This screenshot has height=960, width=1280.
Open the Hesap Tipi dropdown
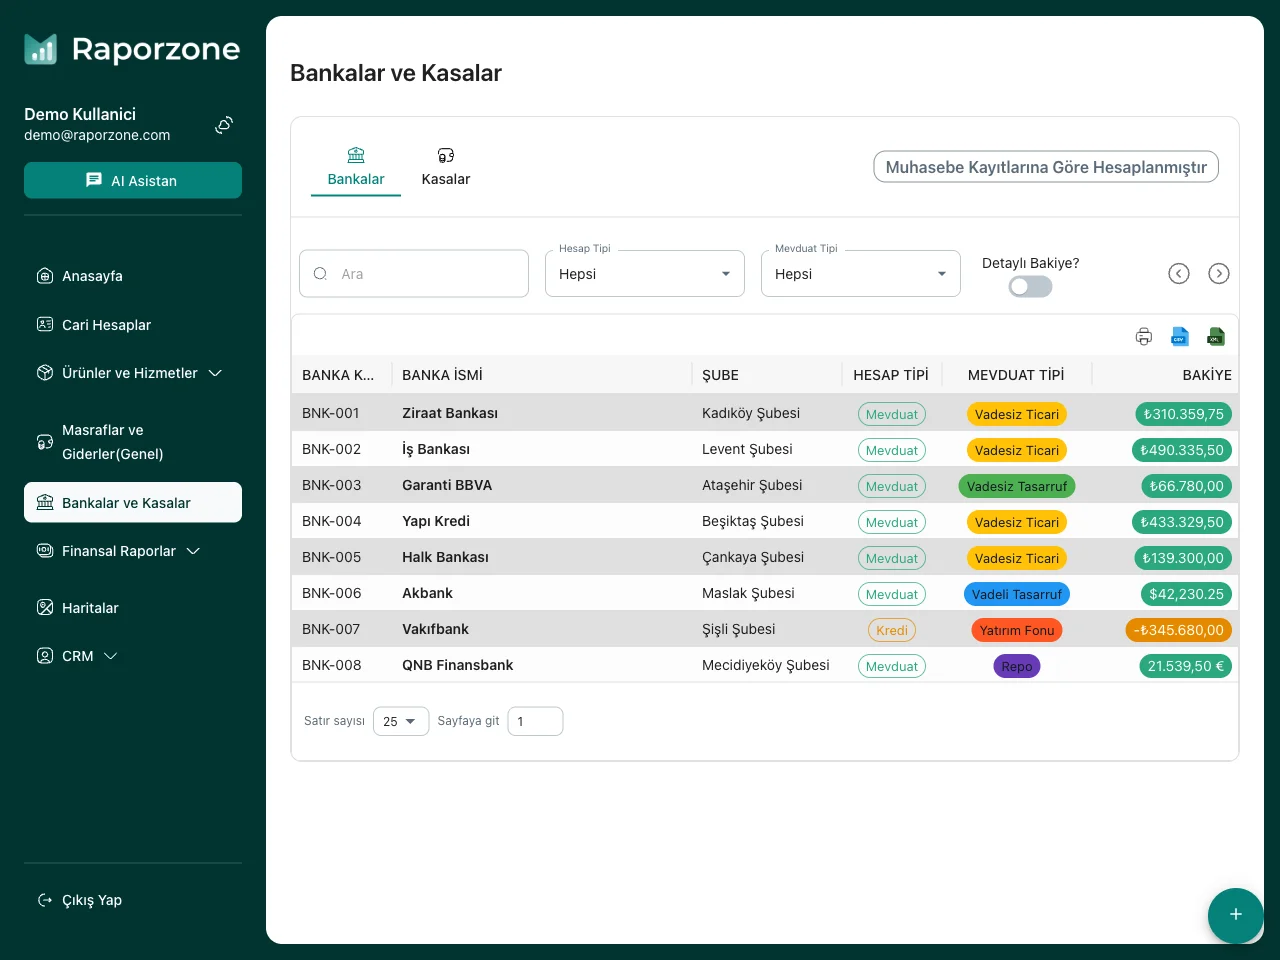645,274
